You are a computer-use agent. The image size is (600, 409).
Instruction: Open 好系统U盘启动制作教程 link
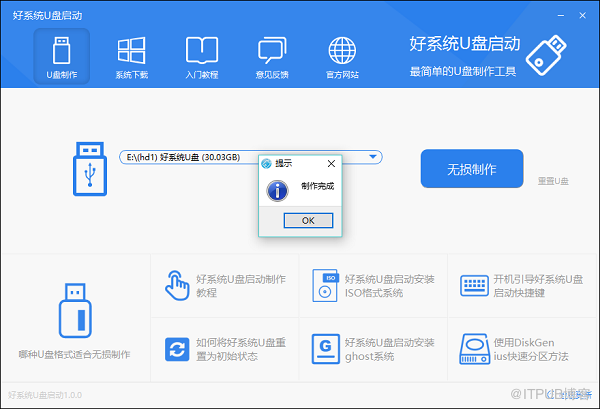(x=241, y=286)
